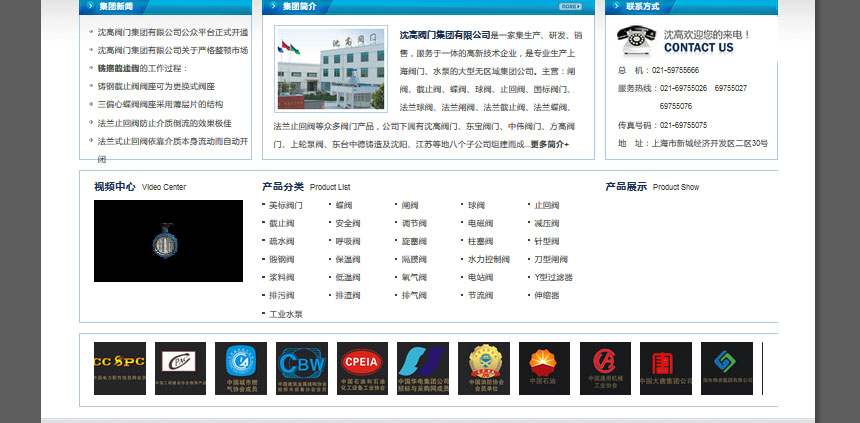Select the 水力控制阀 product link
860x423 pixels.
tap(488, 259)
